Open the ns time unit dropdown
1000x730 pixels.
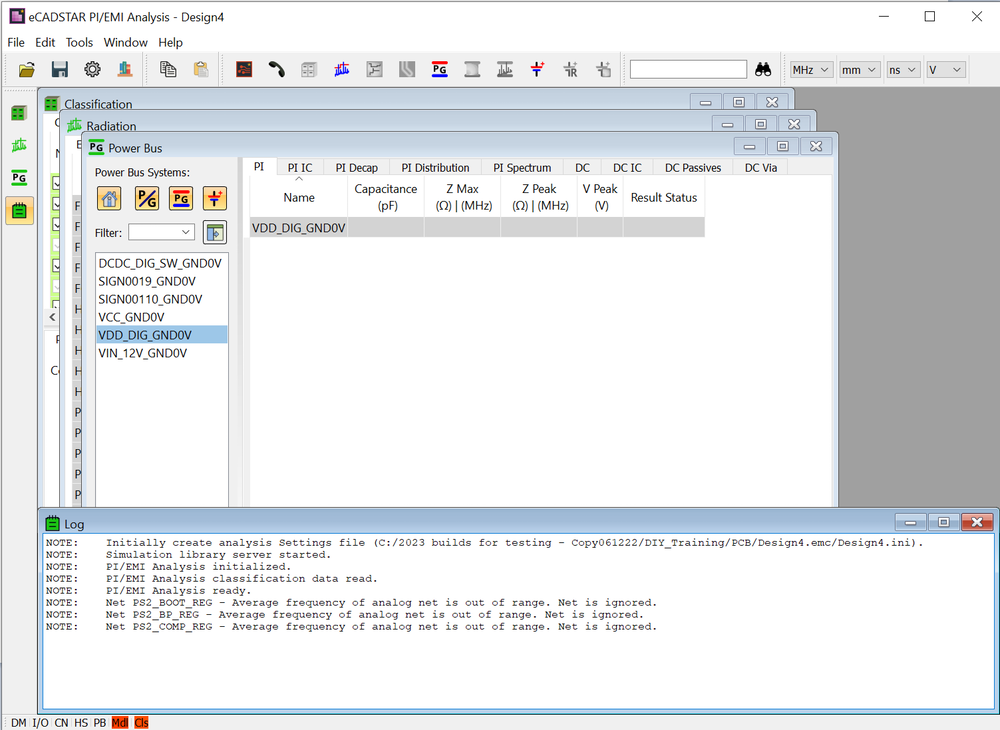(904, 69)
